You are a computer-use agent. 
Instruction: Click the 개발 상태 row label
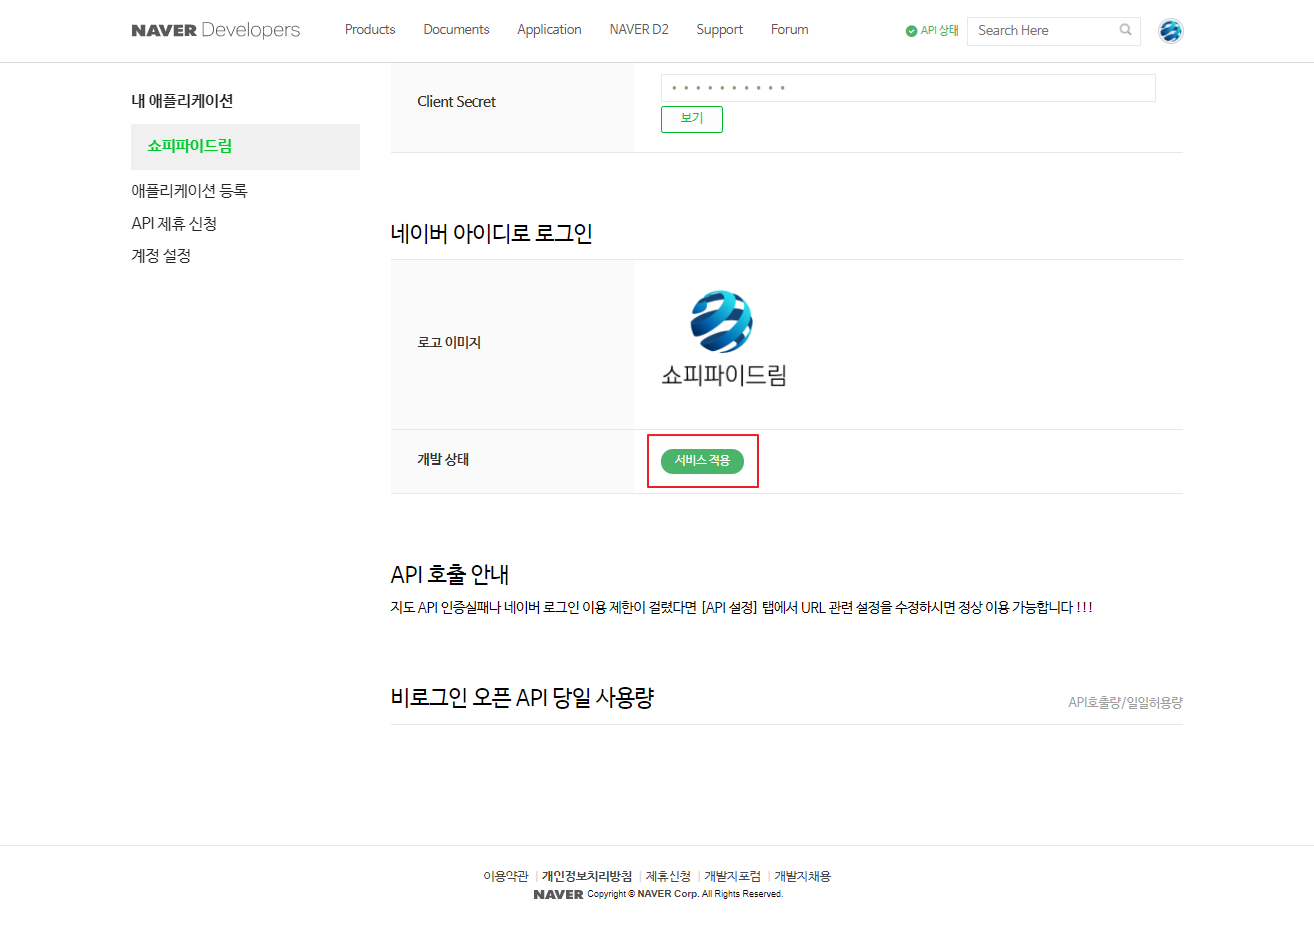point(443,460)
